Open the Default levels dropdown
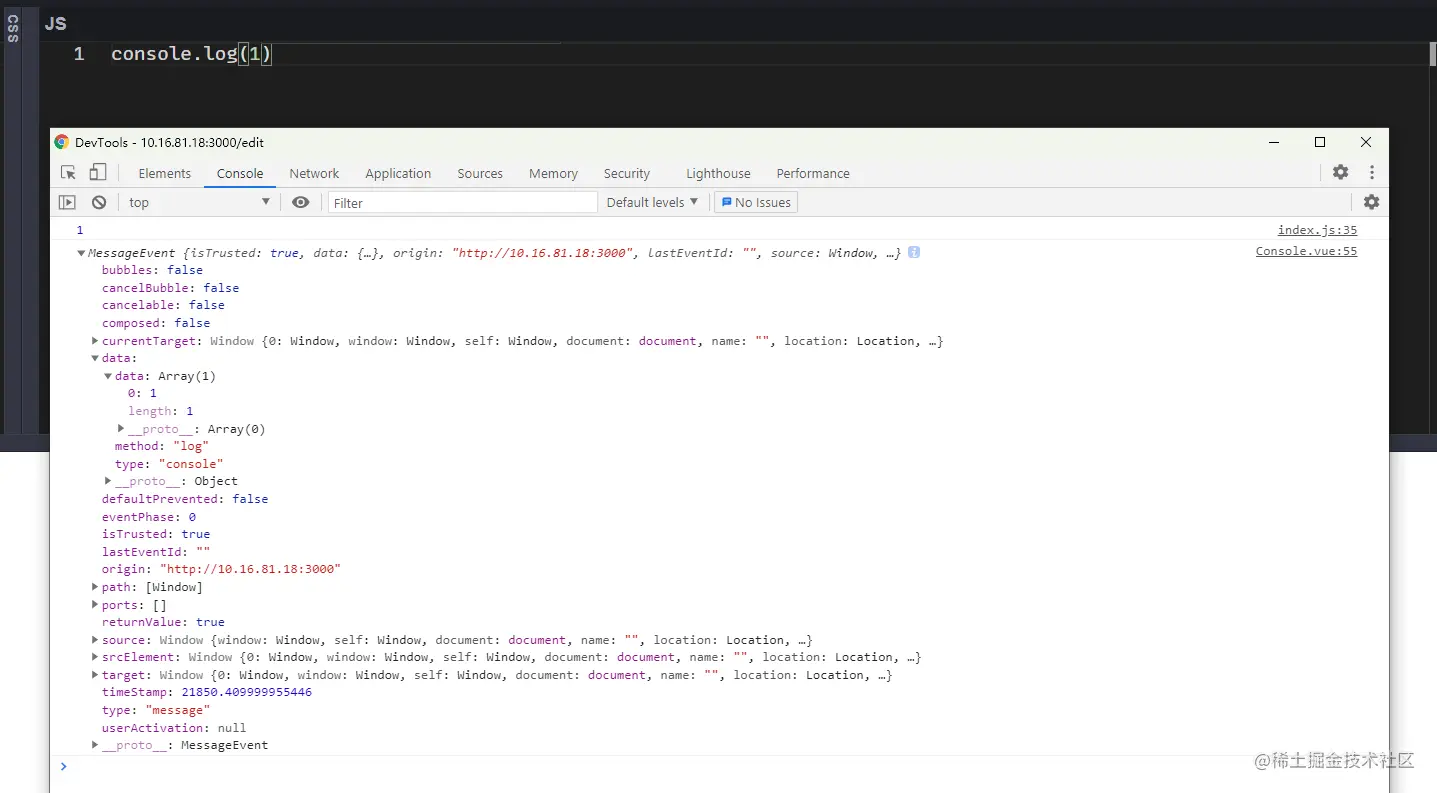1437x793 pixels. pos(652,202)
